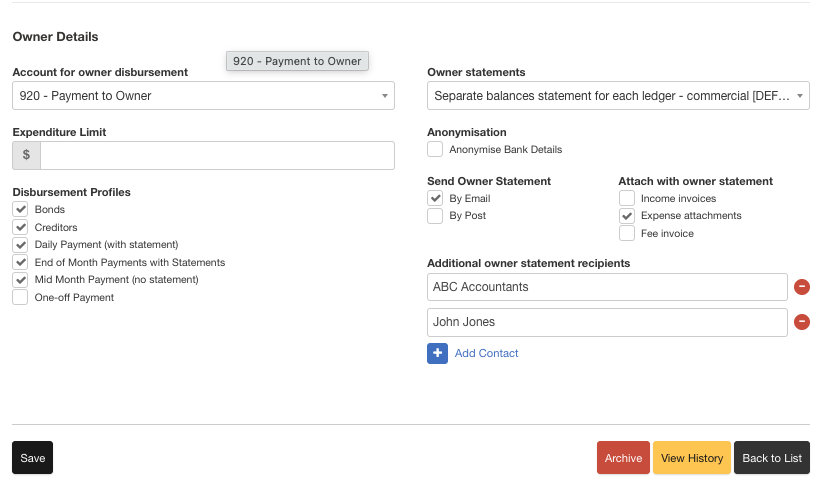Click the Add Contact link
The image size is (836, 493).
486,353
